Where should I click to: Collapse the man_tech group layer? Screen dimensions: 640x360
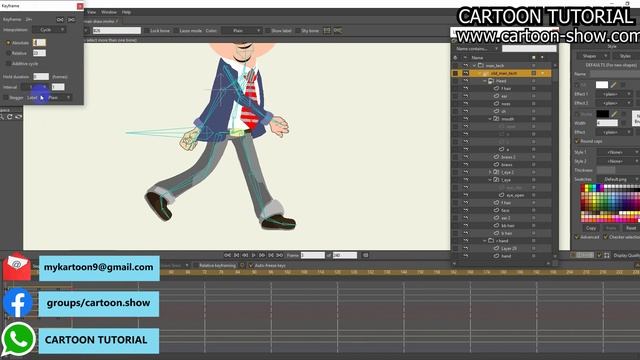coord(474,65)
